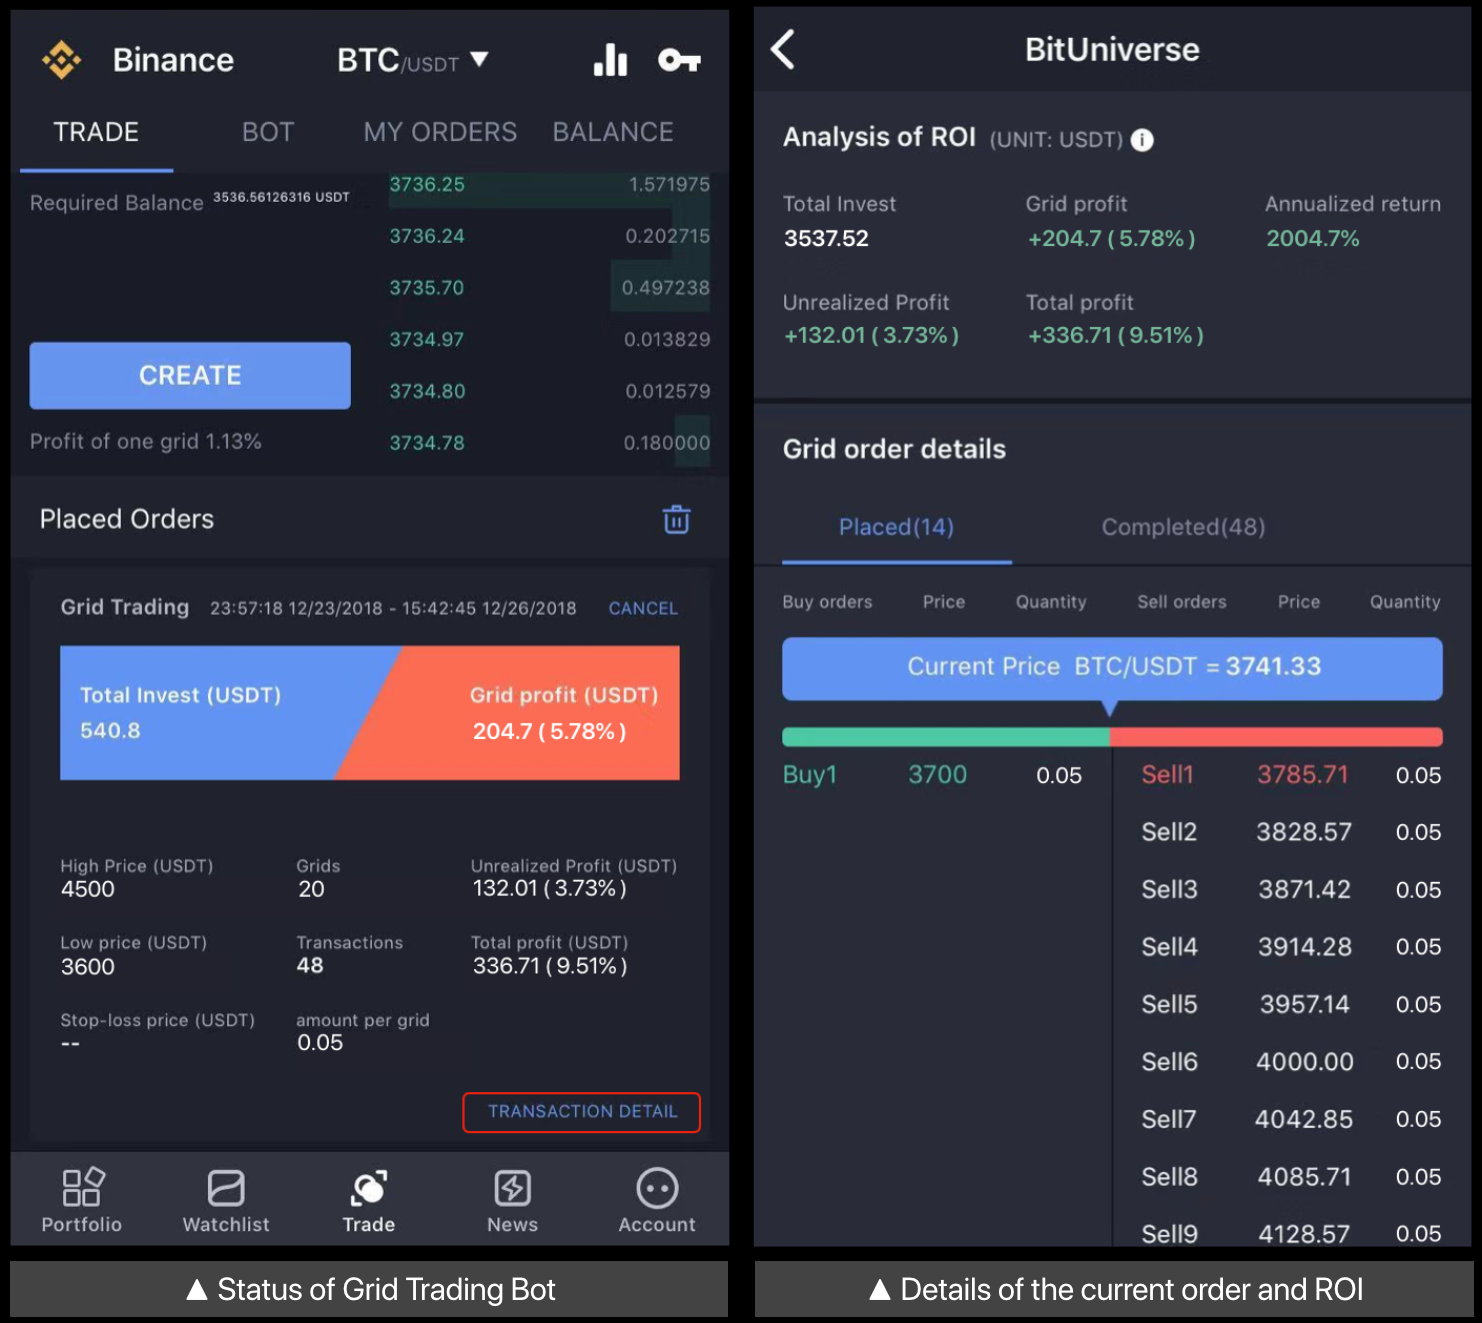The width and height of the screenshot is (1482, 1323).
Task: Show ROI analysis info icon
Action: 1142,140
